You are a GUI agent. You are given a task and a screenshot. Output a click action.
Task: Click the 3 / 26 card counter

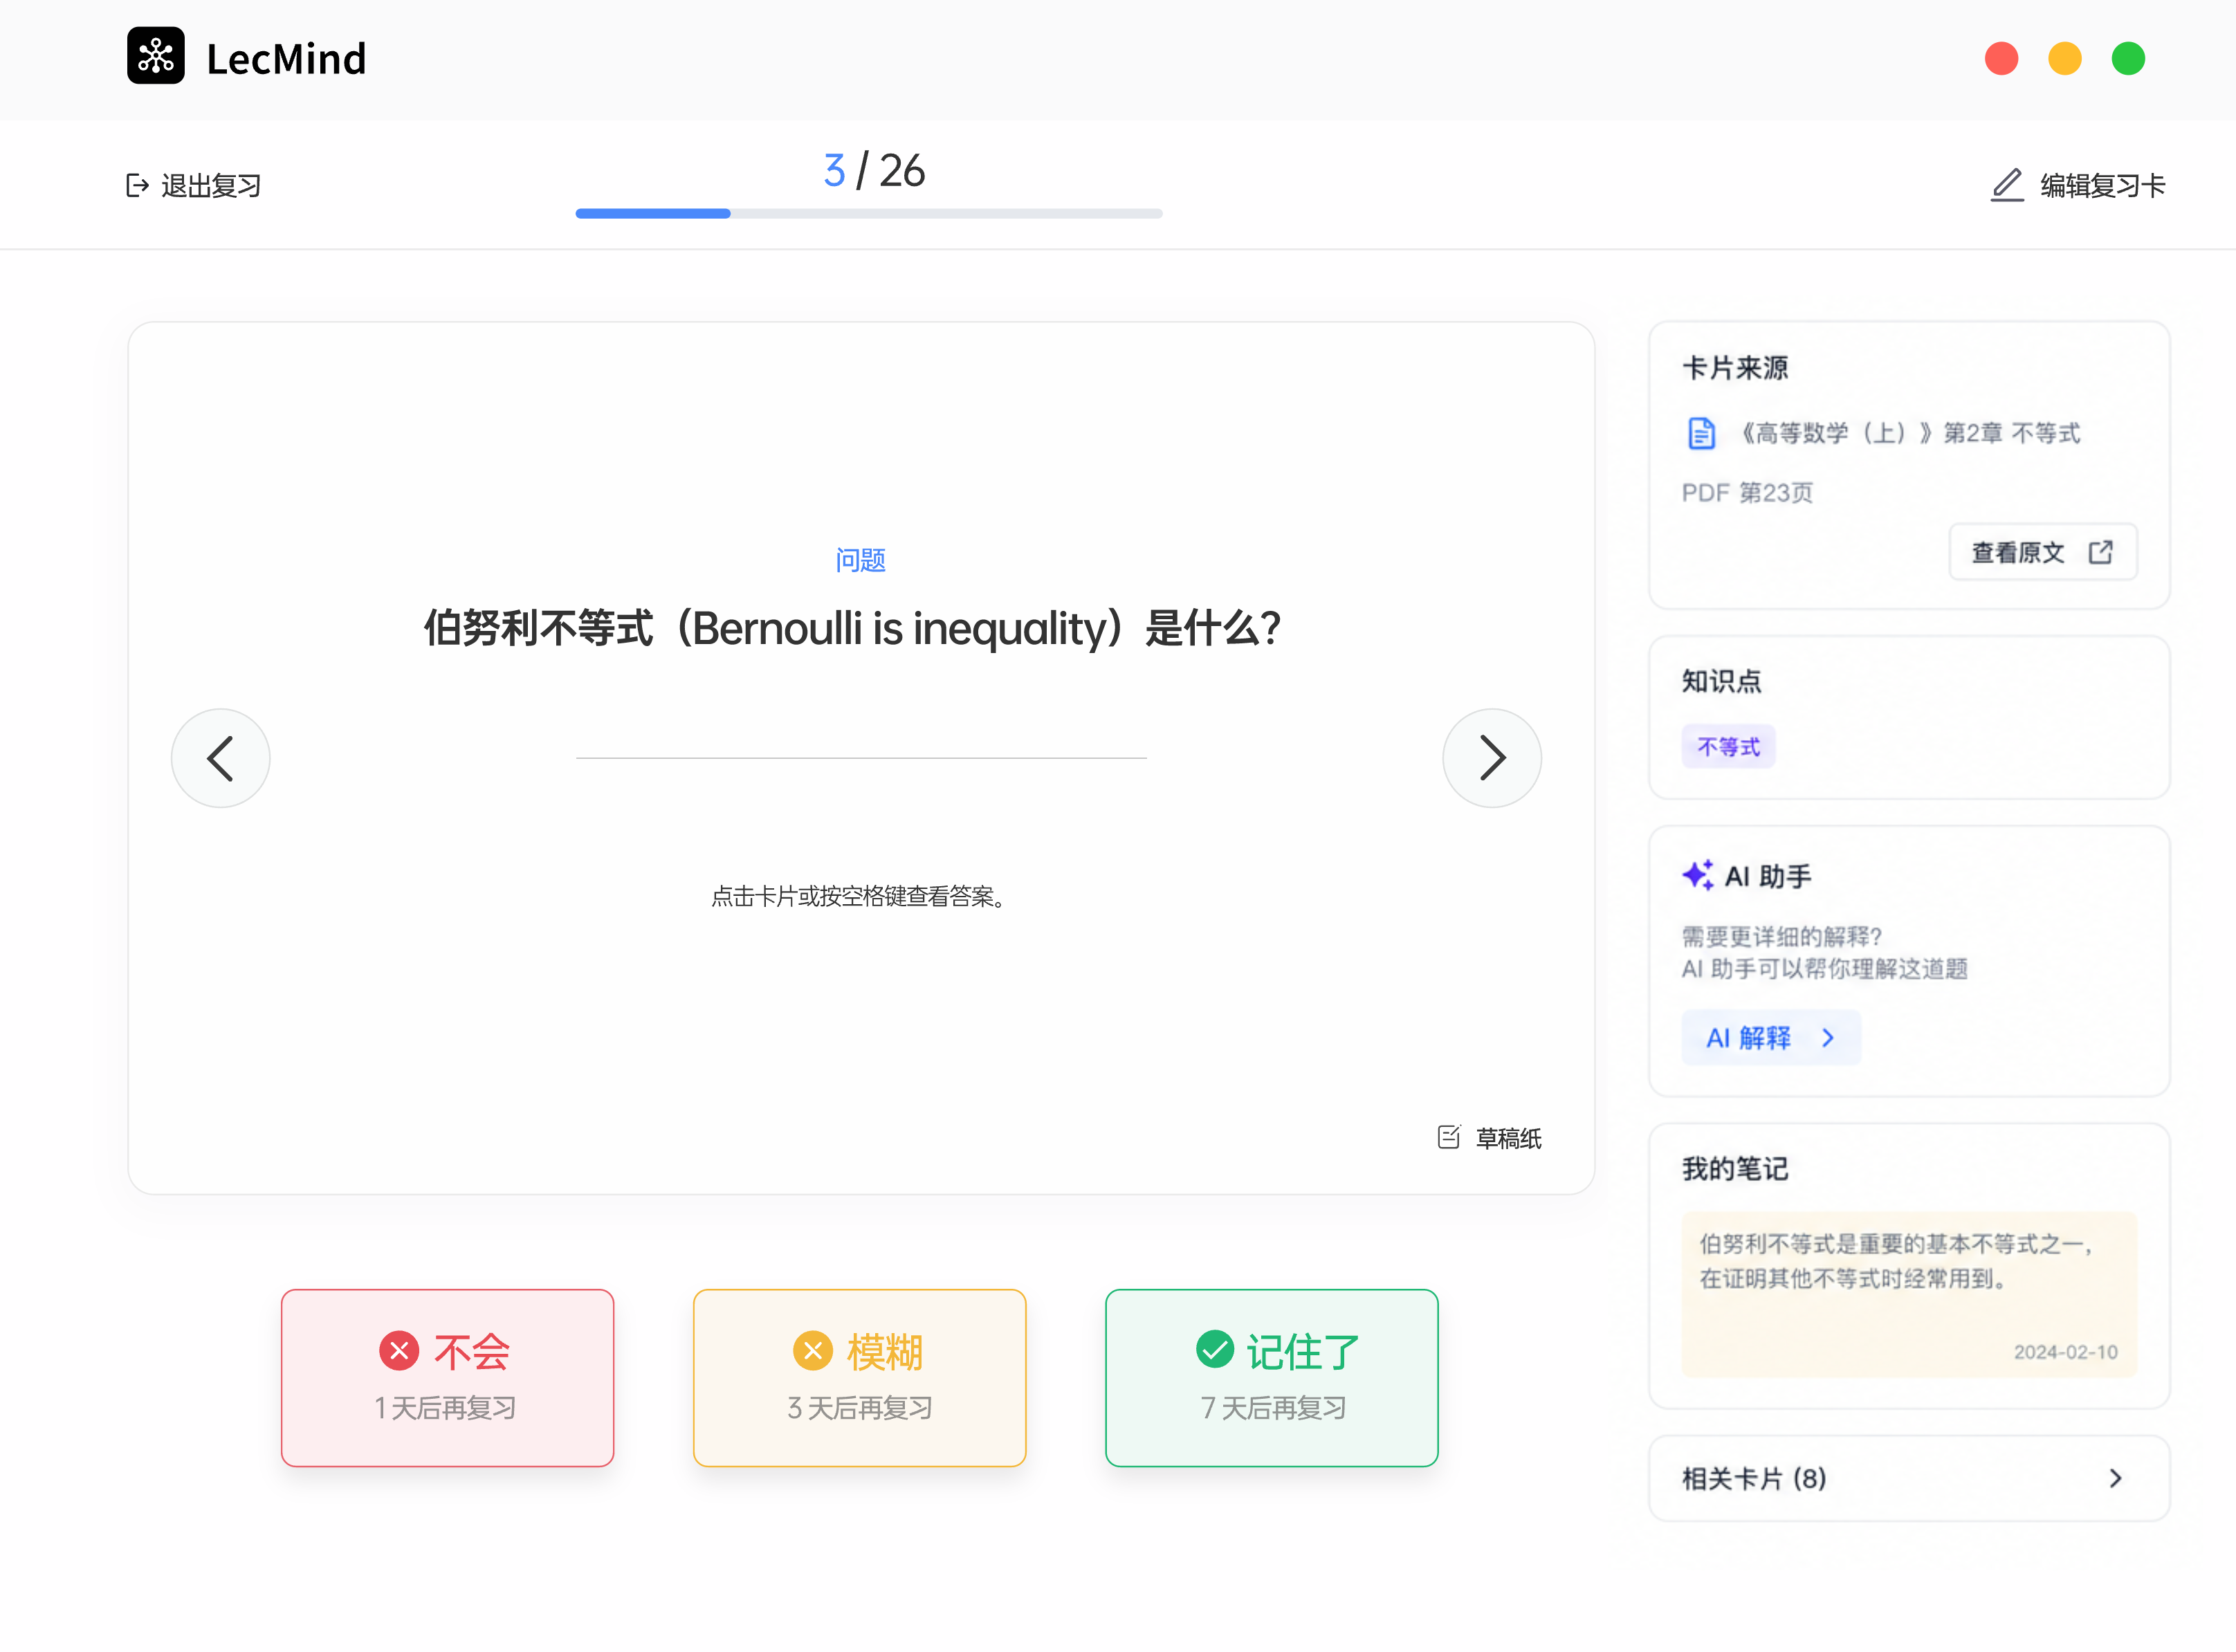pos(874,171)
